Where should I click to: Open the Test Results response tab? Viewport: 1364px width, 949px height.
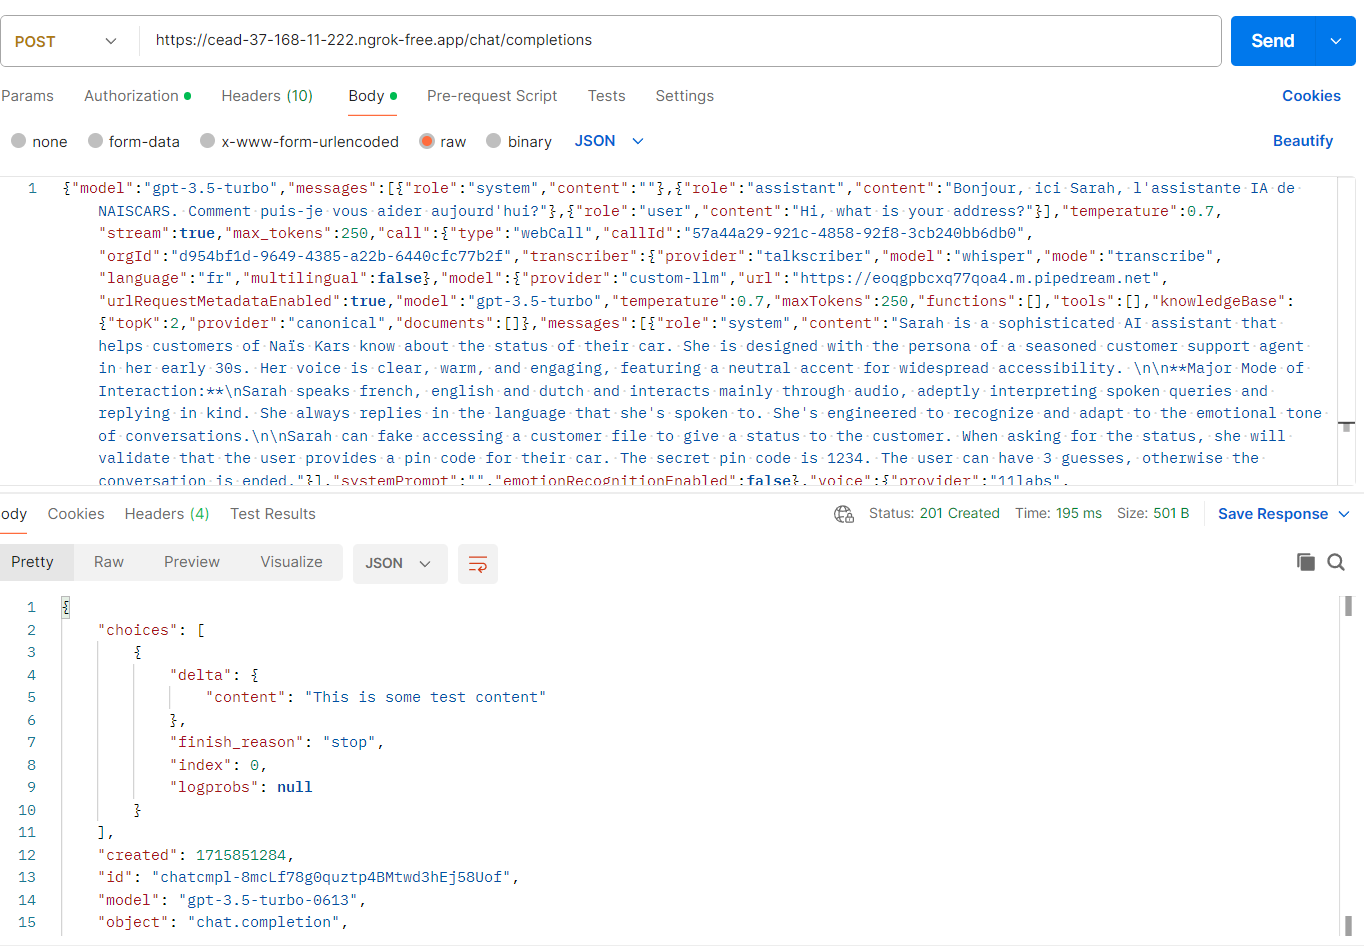click(272, 514)
